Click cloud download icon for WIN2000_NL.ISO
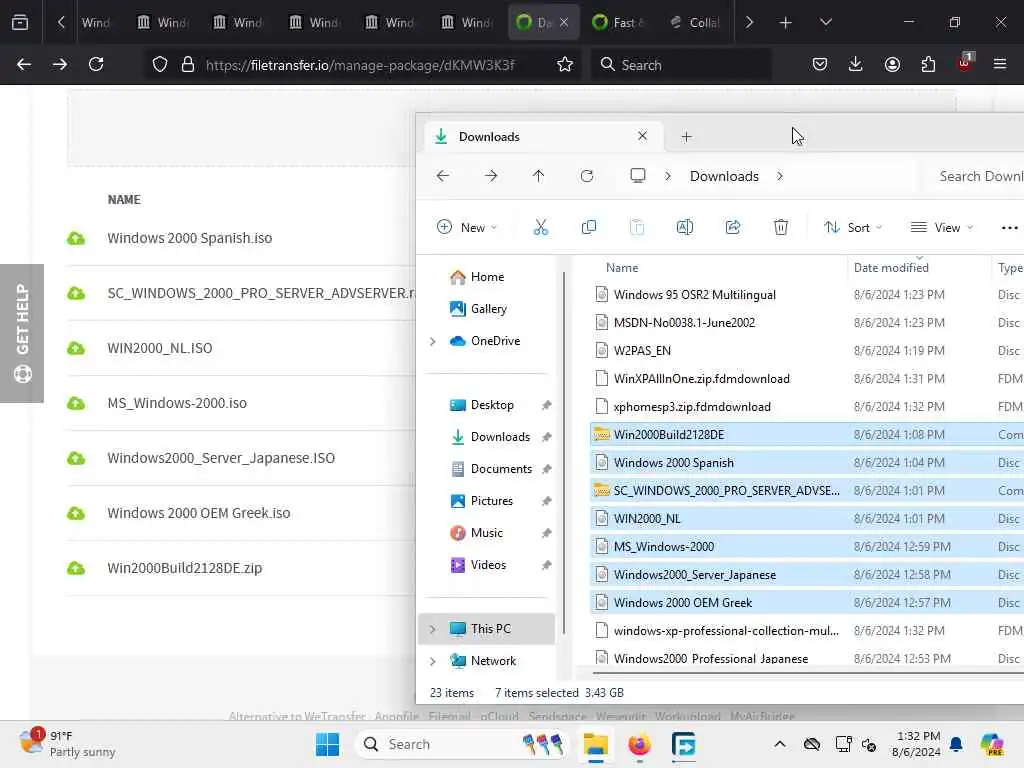The width and height of the screenshot is (1024, 768). (76, 348)
